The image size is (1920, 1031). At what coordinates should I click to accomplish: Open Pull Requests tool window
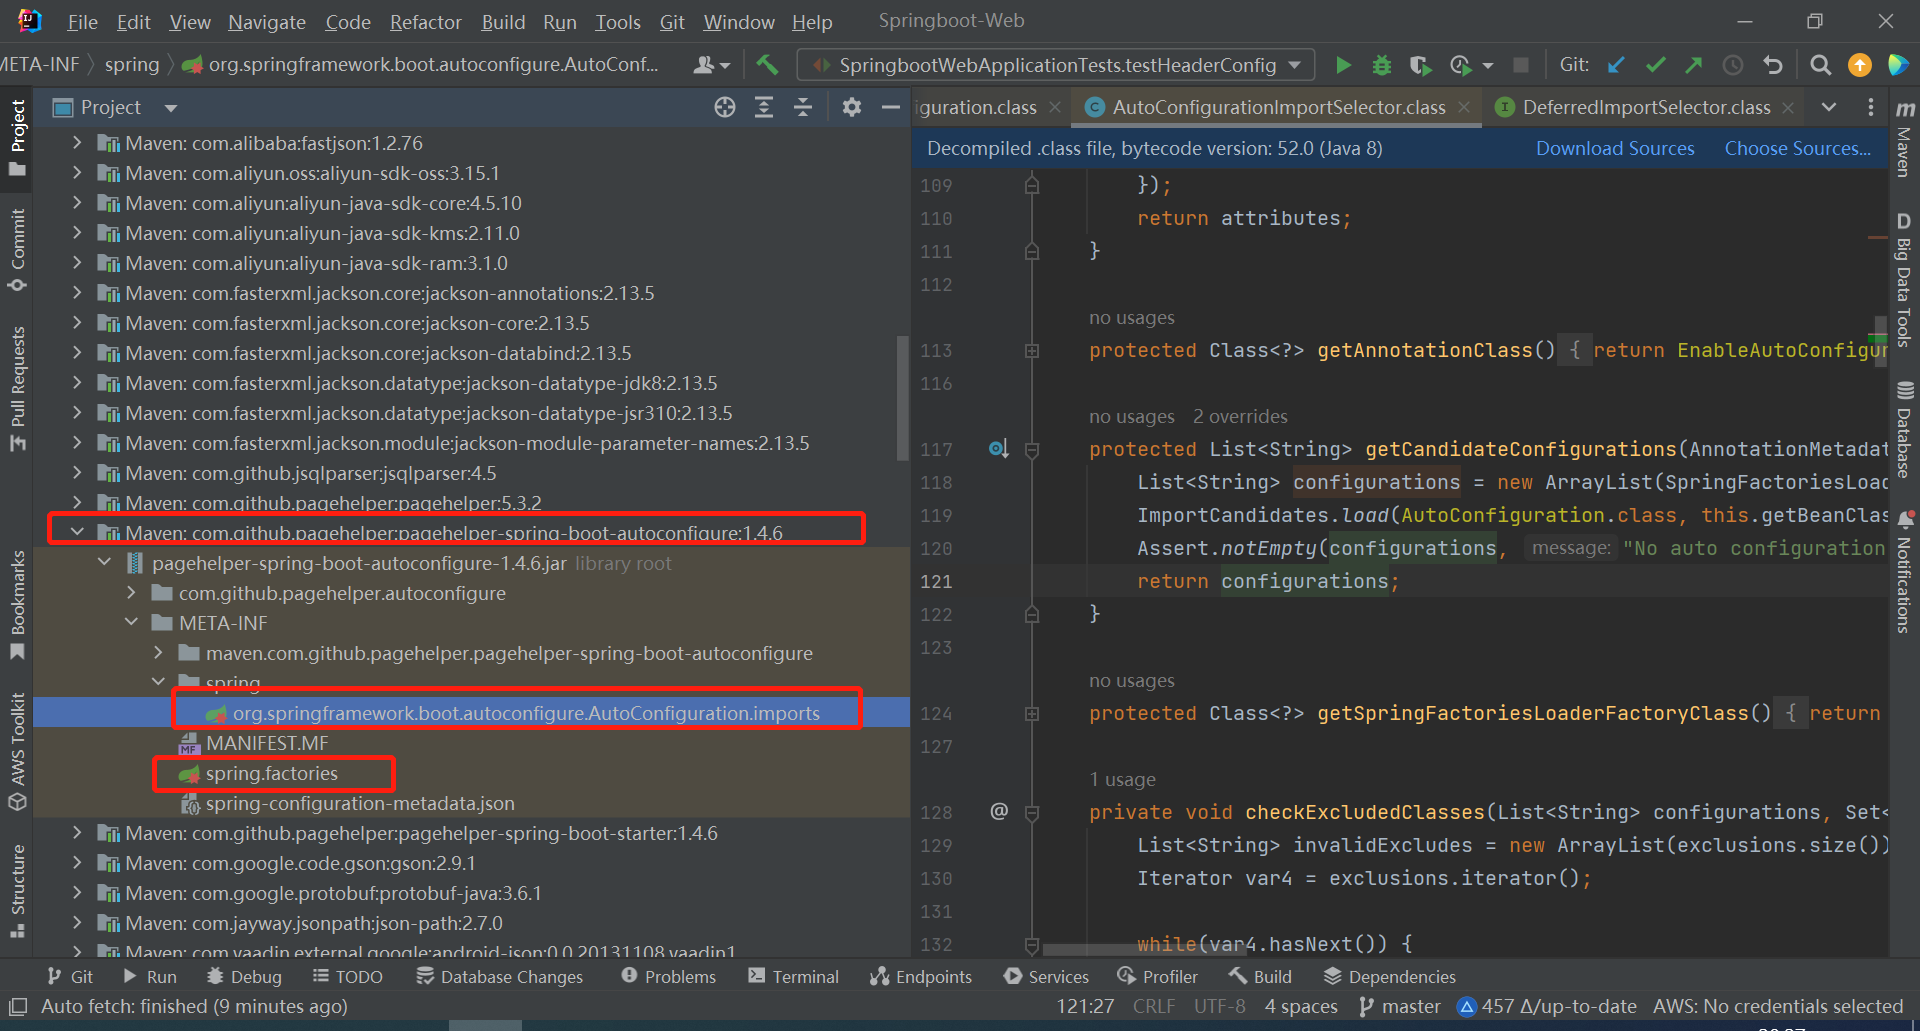click(x=17, y=390)
